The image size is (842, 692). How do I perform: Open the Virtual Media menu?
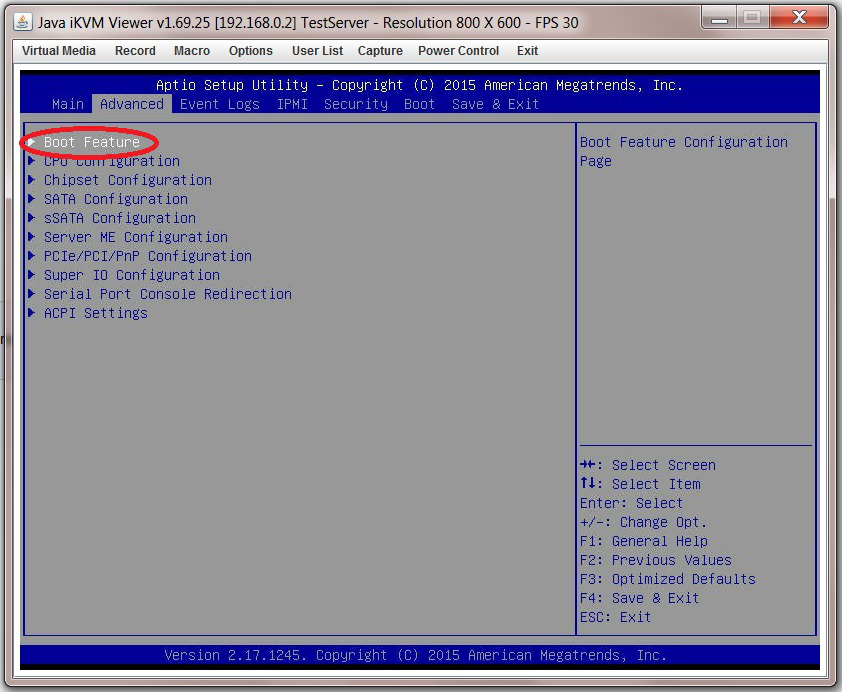pyautogui.click(x=59, y=51)
